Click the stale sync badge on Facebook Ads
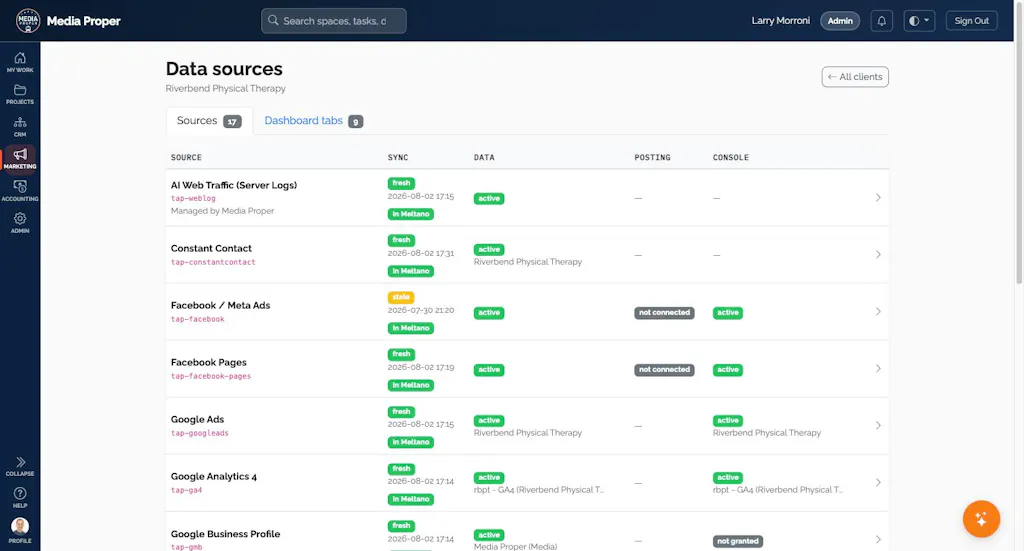The image size is (1024, 551). click(x=401, y=297)
